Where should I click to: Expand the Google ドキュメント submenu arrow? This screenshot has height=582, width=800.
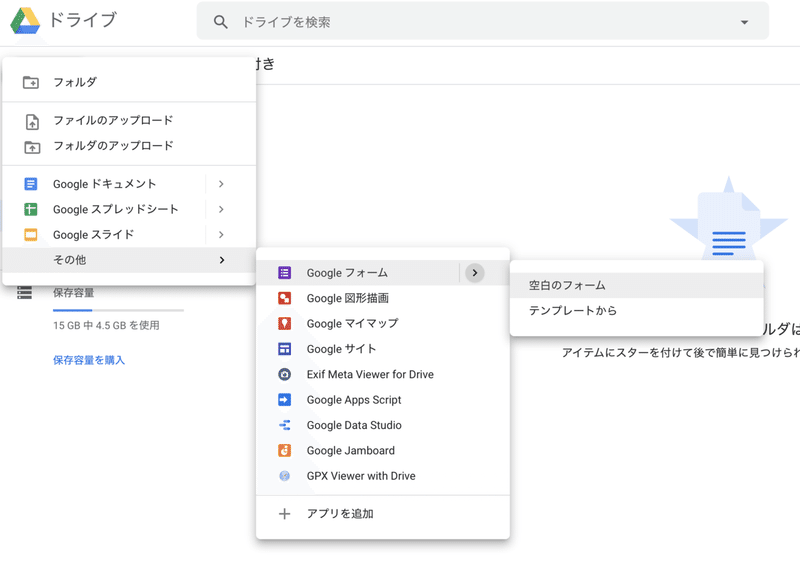coord(222,184)
